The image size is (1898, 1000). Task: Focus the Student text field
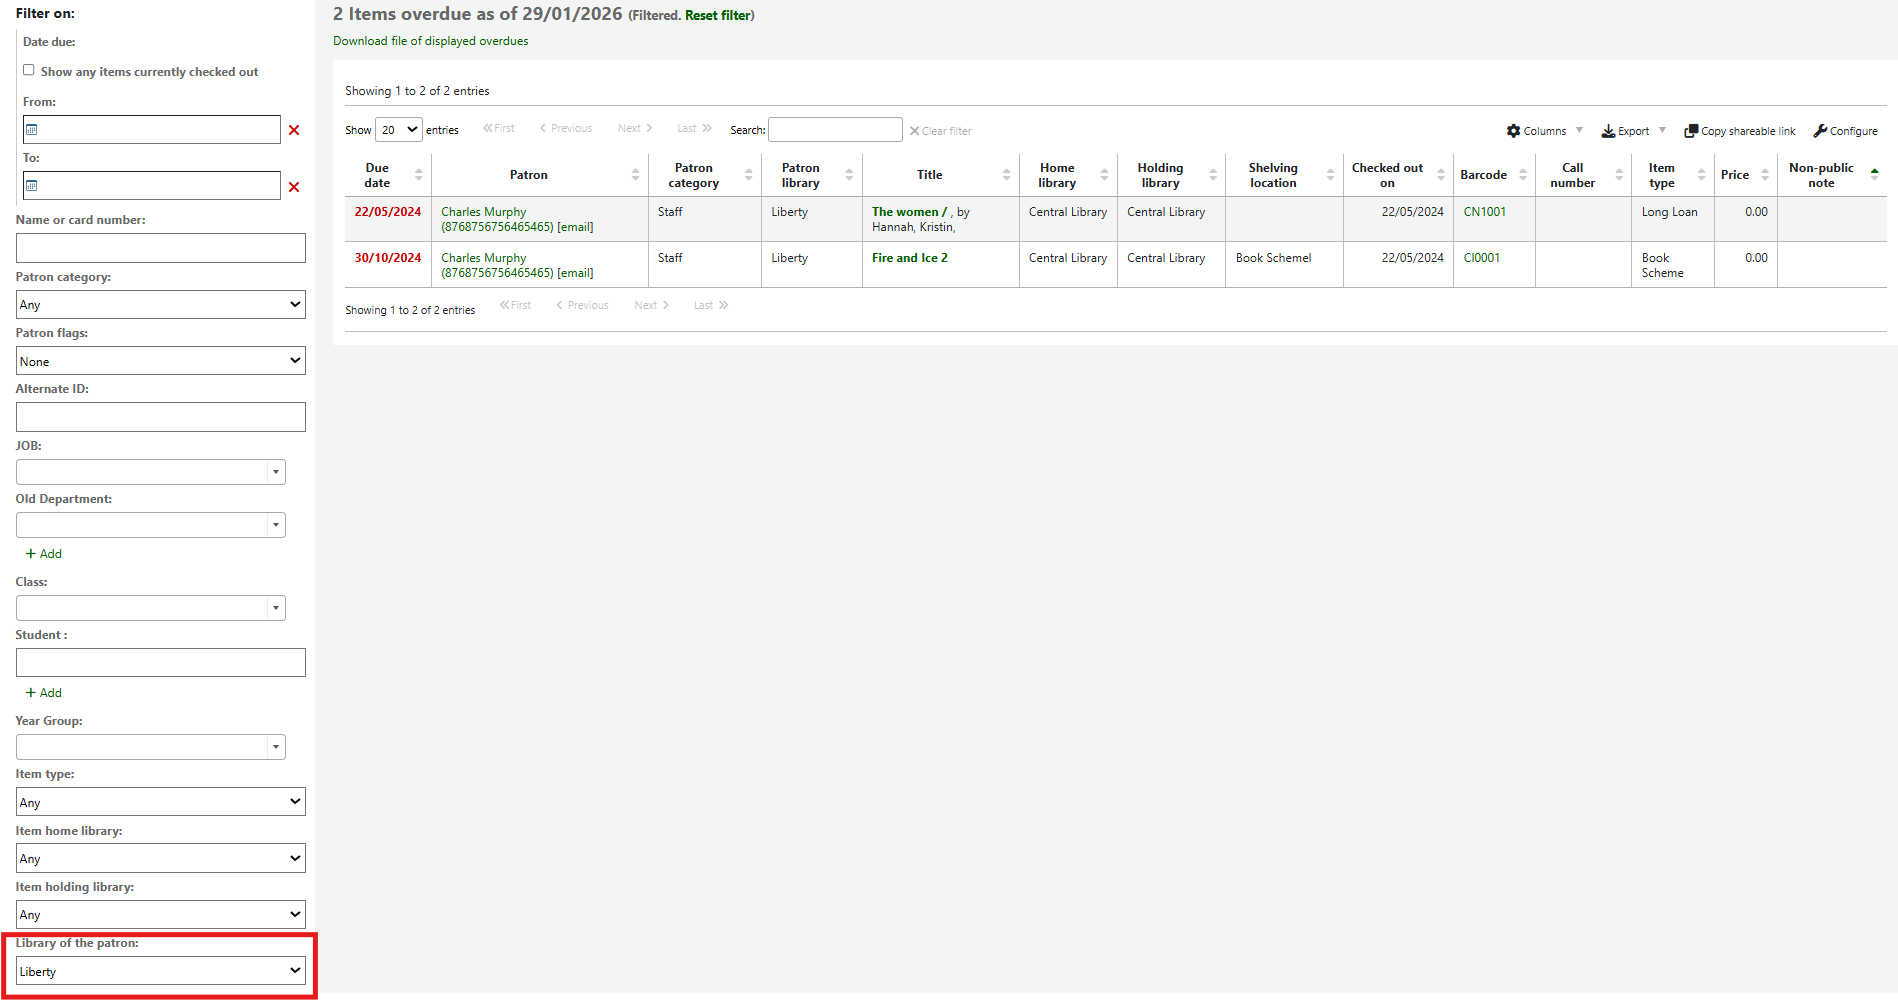pos(161,662)
